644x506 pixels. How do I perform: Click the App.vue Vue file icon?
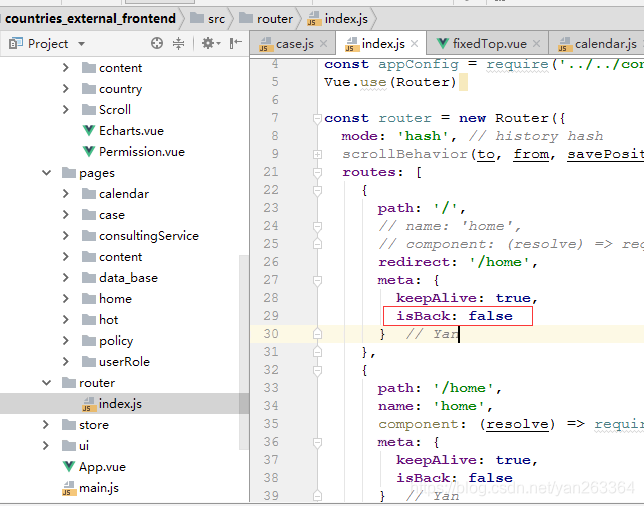pyautogui.click(x=69, y=467)
